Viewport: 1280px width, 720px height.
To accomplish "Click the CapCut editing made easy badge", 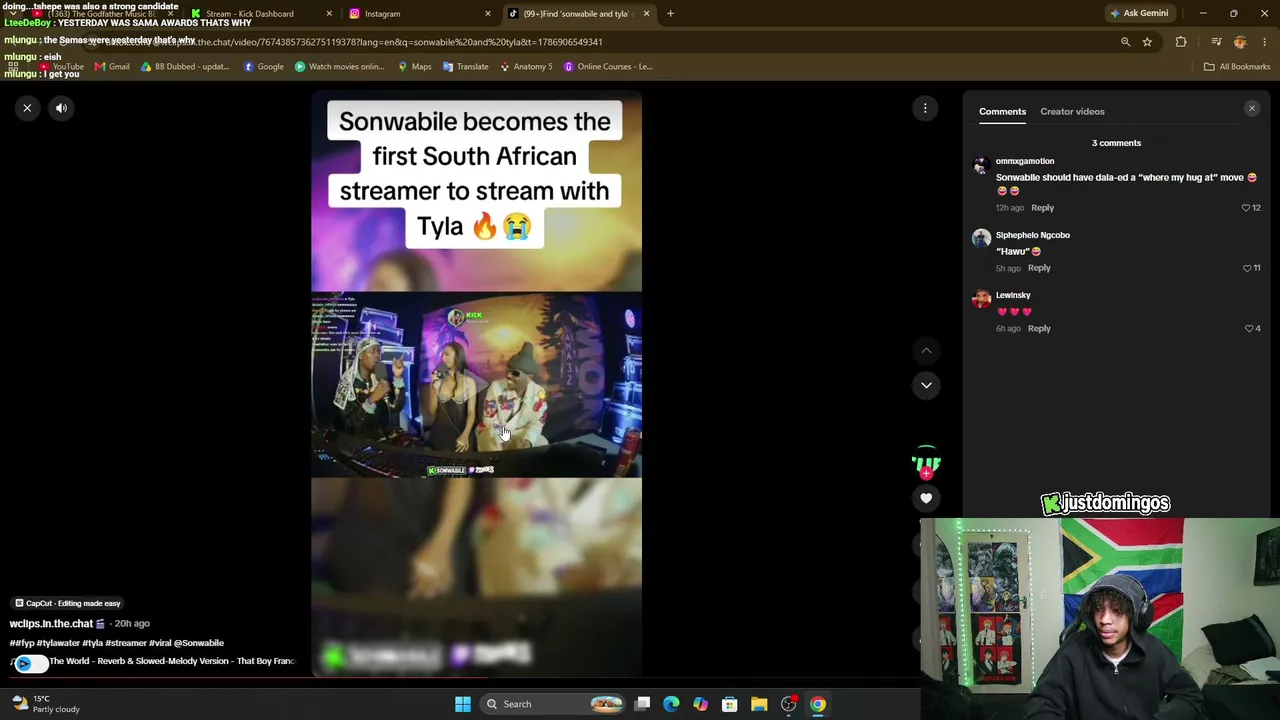I will point(67,603).
